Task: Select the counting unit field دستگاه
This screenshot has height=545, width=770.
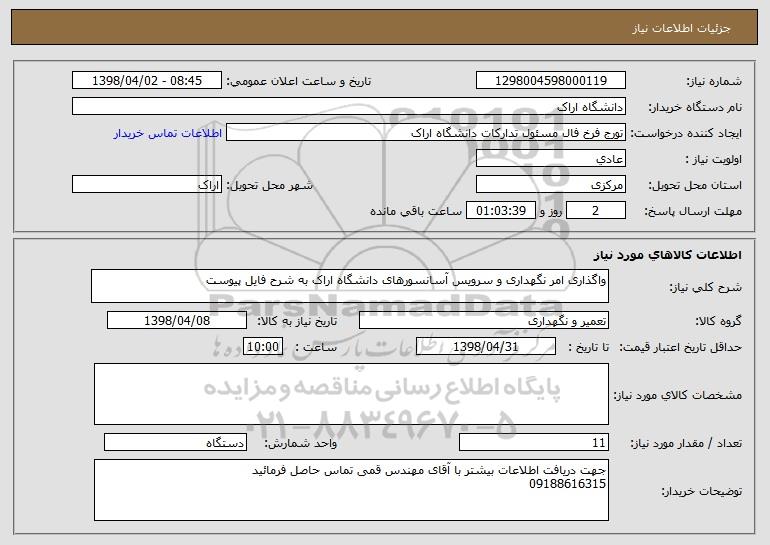Action: point(175,442)
